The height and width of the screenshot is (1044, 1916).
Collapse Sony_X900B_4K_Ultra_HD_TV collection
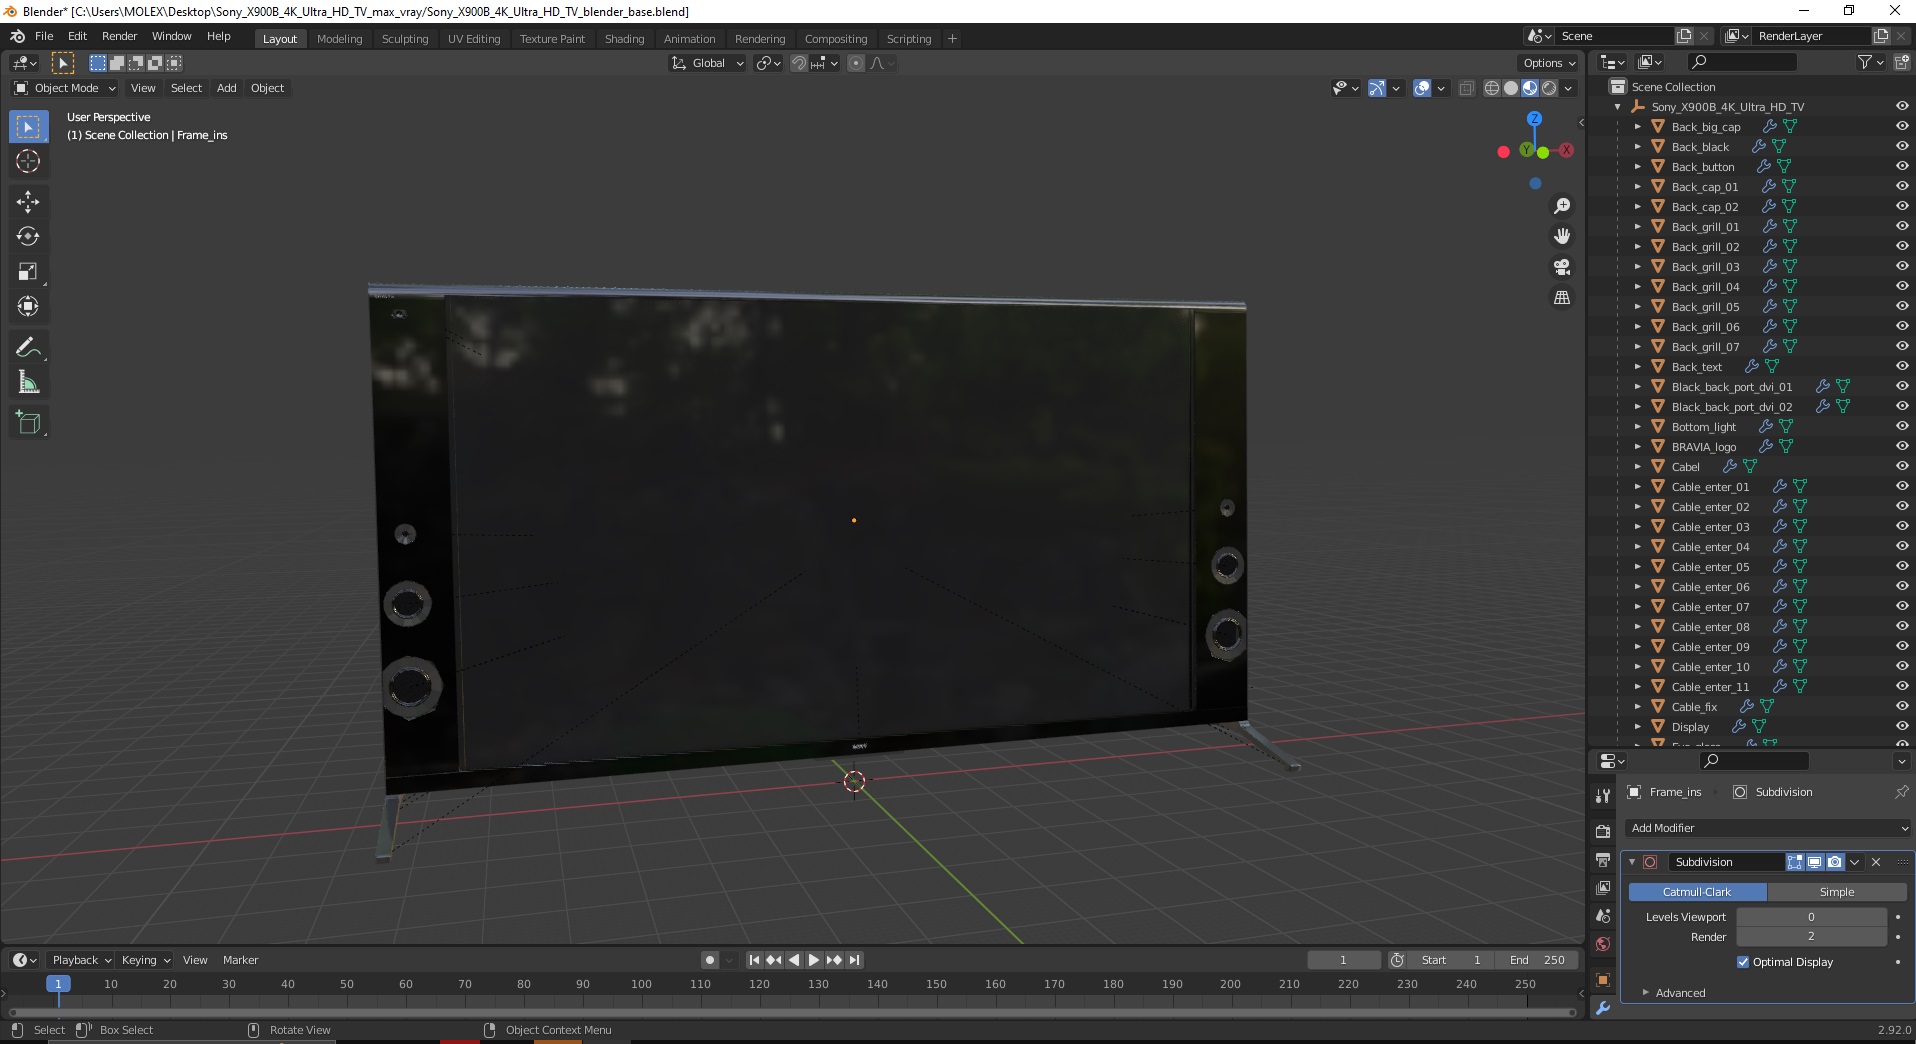1617,107
